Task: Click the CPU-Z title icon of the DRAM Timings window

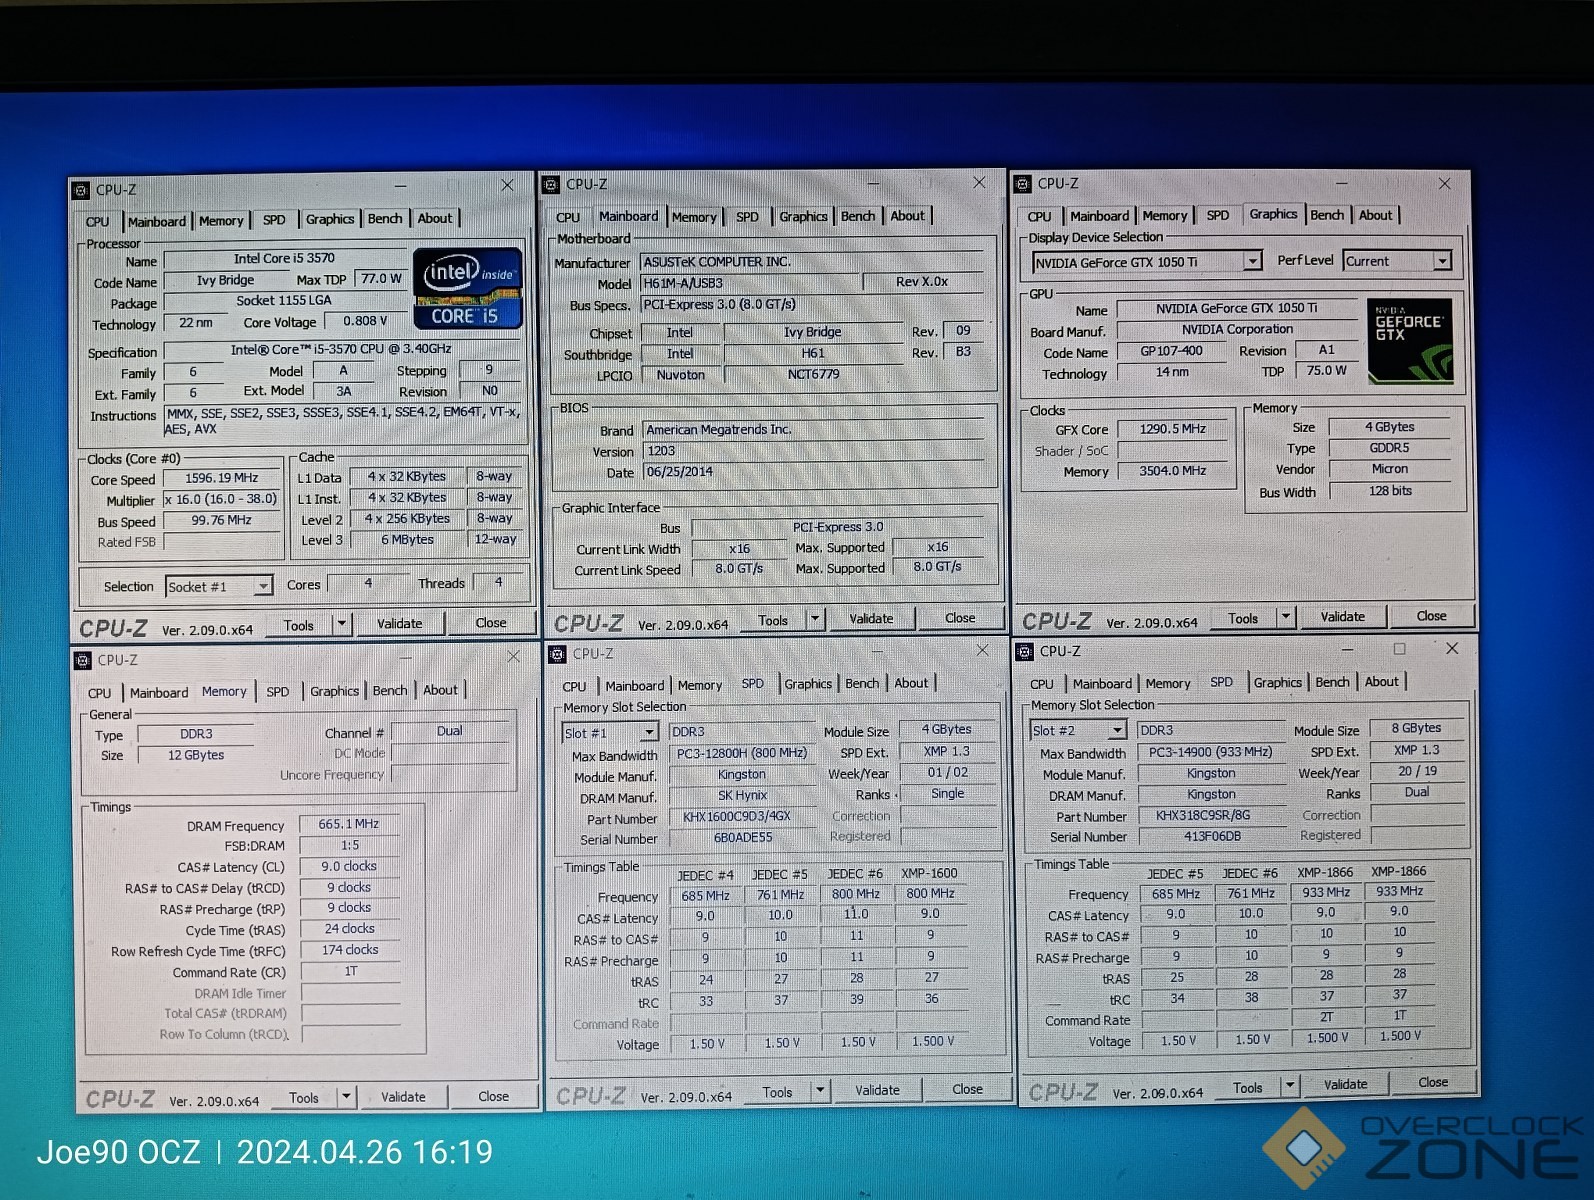Action: [x=83, y=660]
